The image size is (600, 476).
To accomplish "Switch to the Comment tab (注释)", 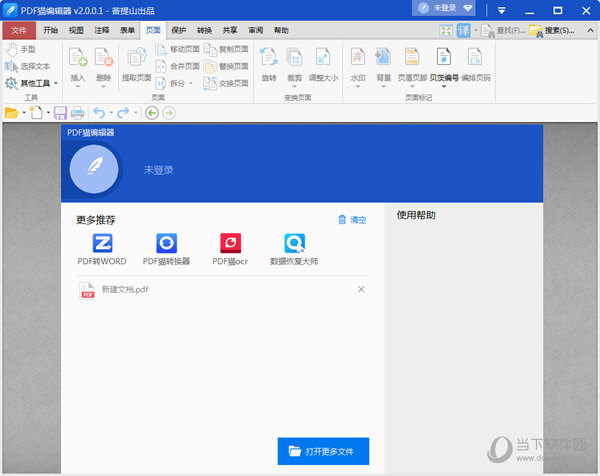I will tap(102, 30).
